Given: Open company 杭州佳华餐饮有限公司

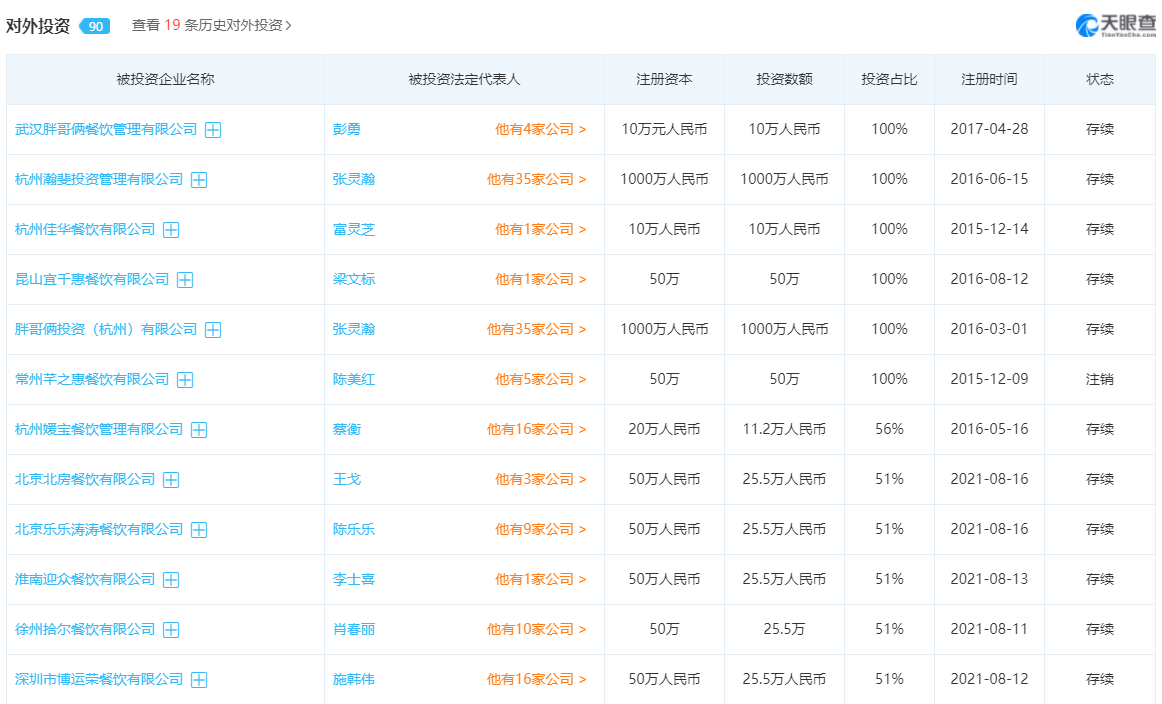Looking at the screenshot, I should pos(85,229).
